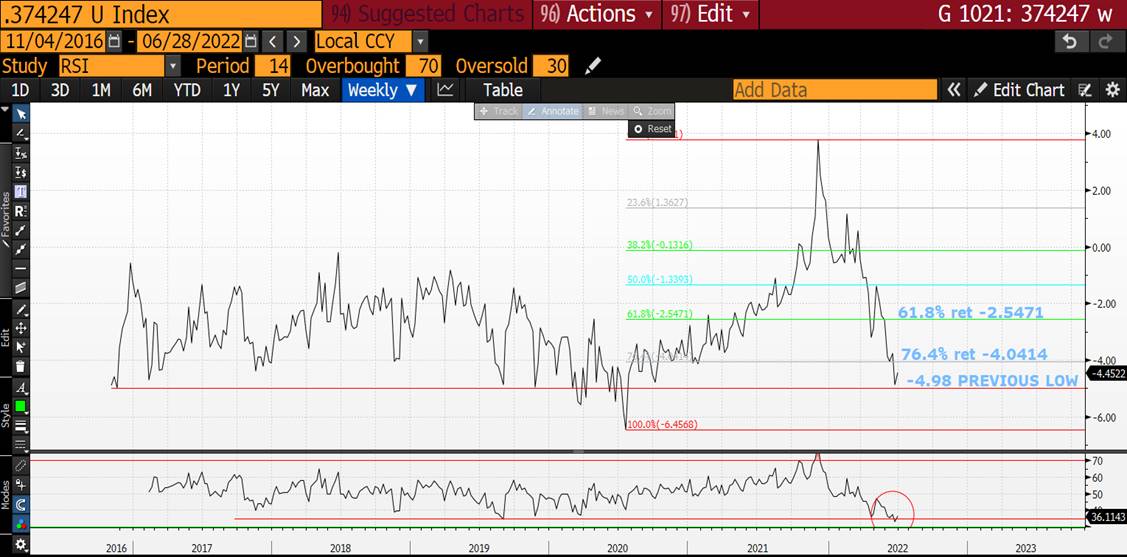The width and height of the screenshot is (1127, 557).
Task: Pick the percent change measurement tool
Action: [x=21, y=152]
